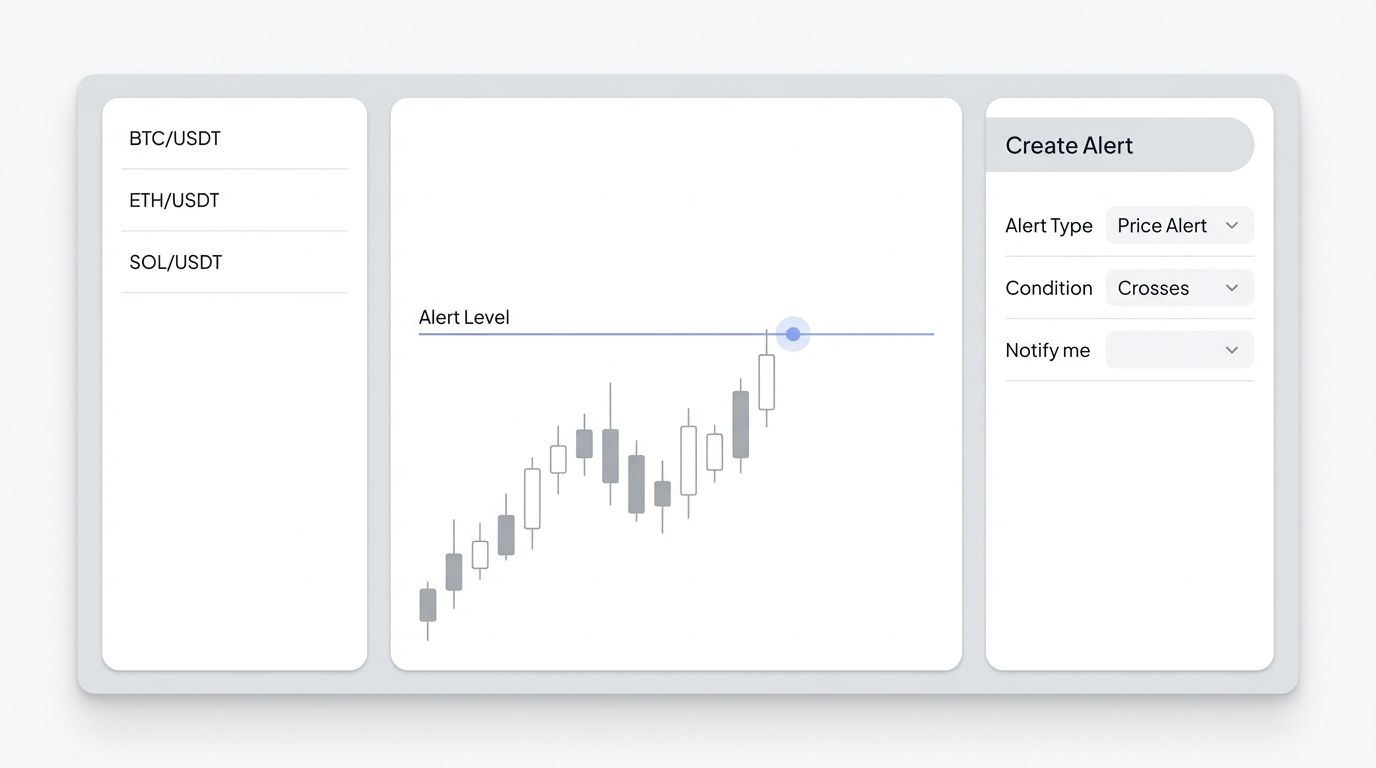Click the Condition row label
Viewport: 1376px width, 768px height.
[1049, 287]
